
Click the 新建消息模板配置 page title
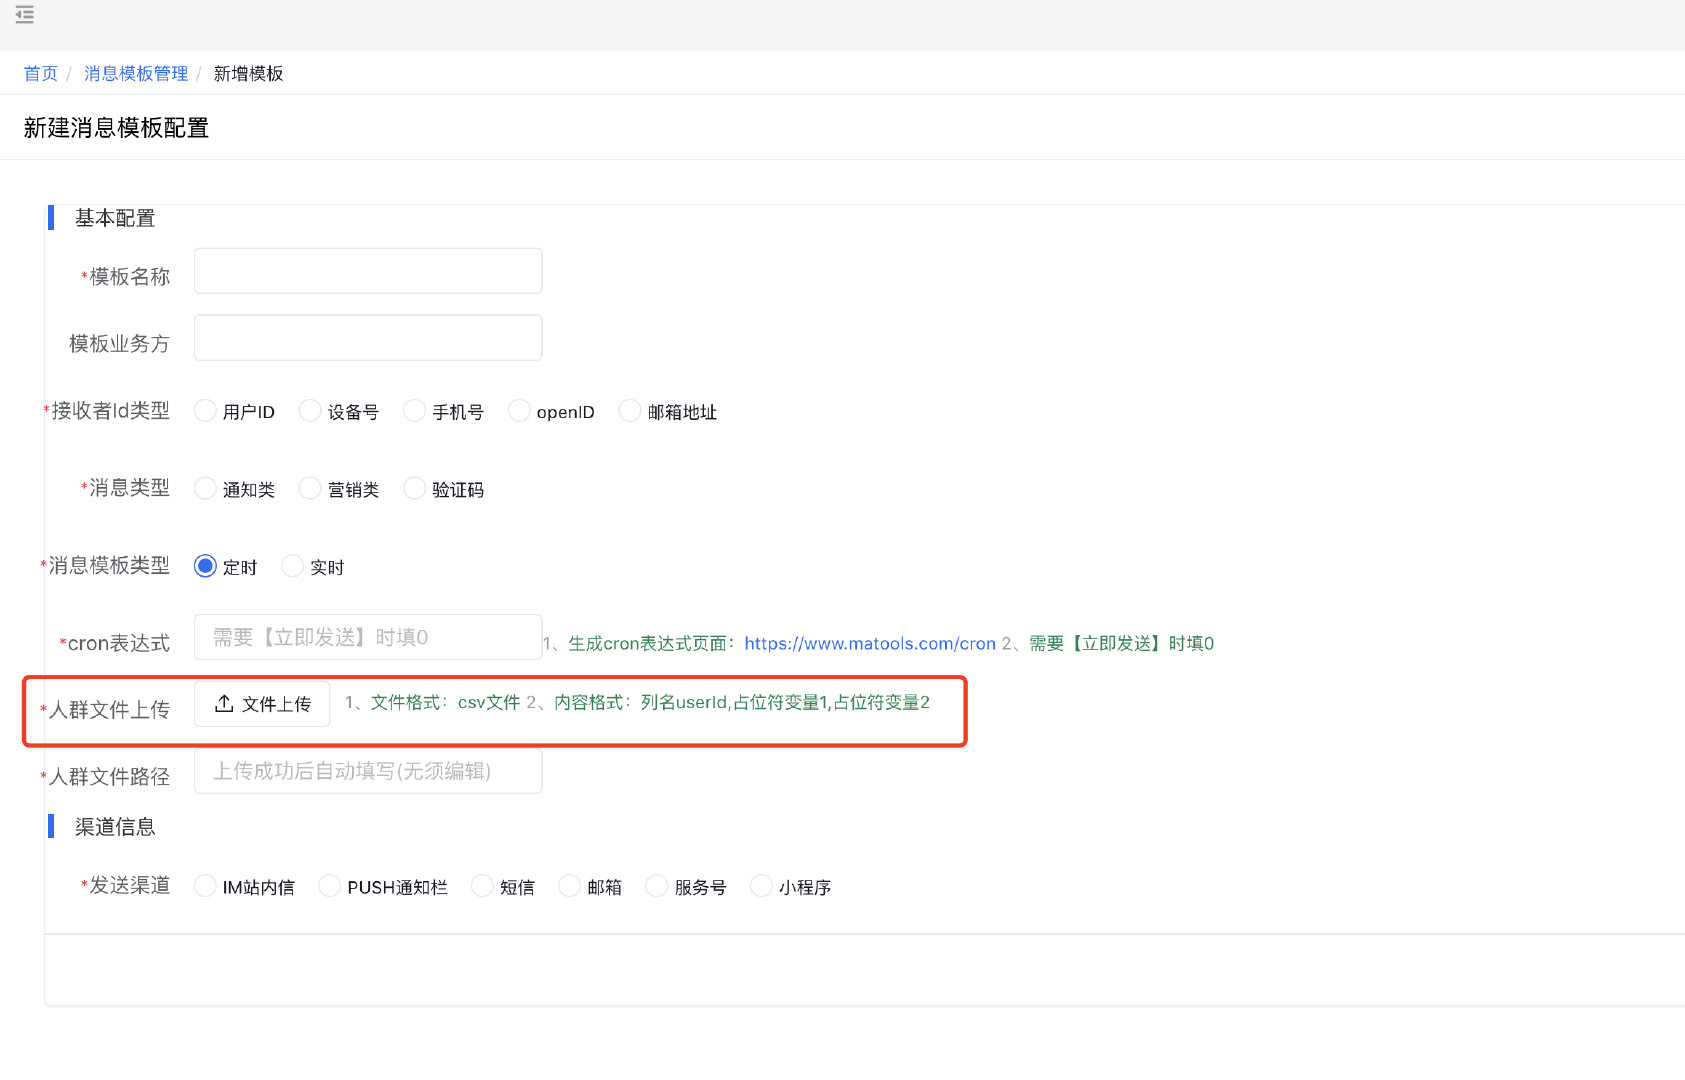coord(116,128)
